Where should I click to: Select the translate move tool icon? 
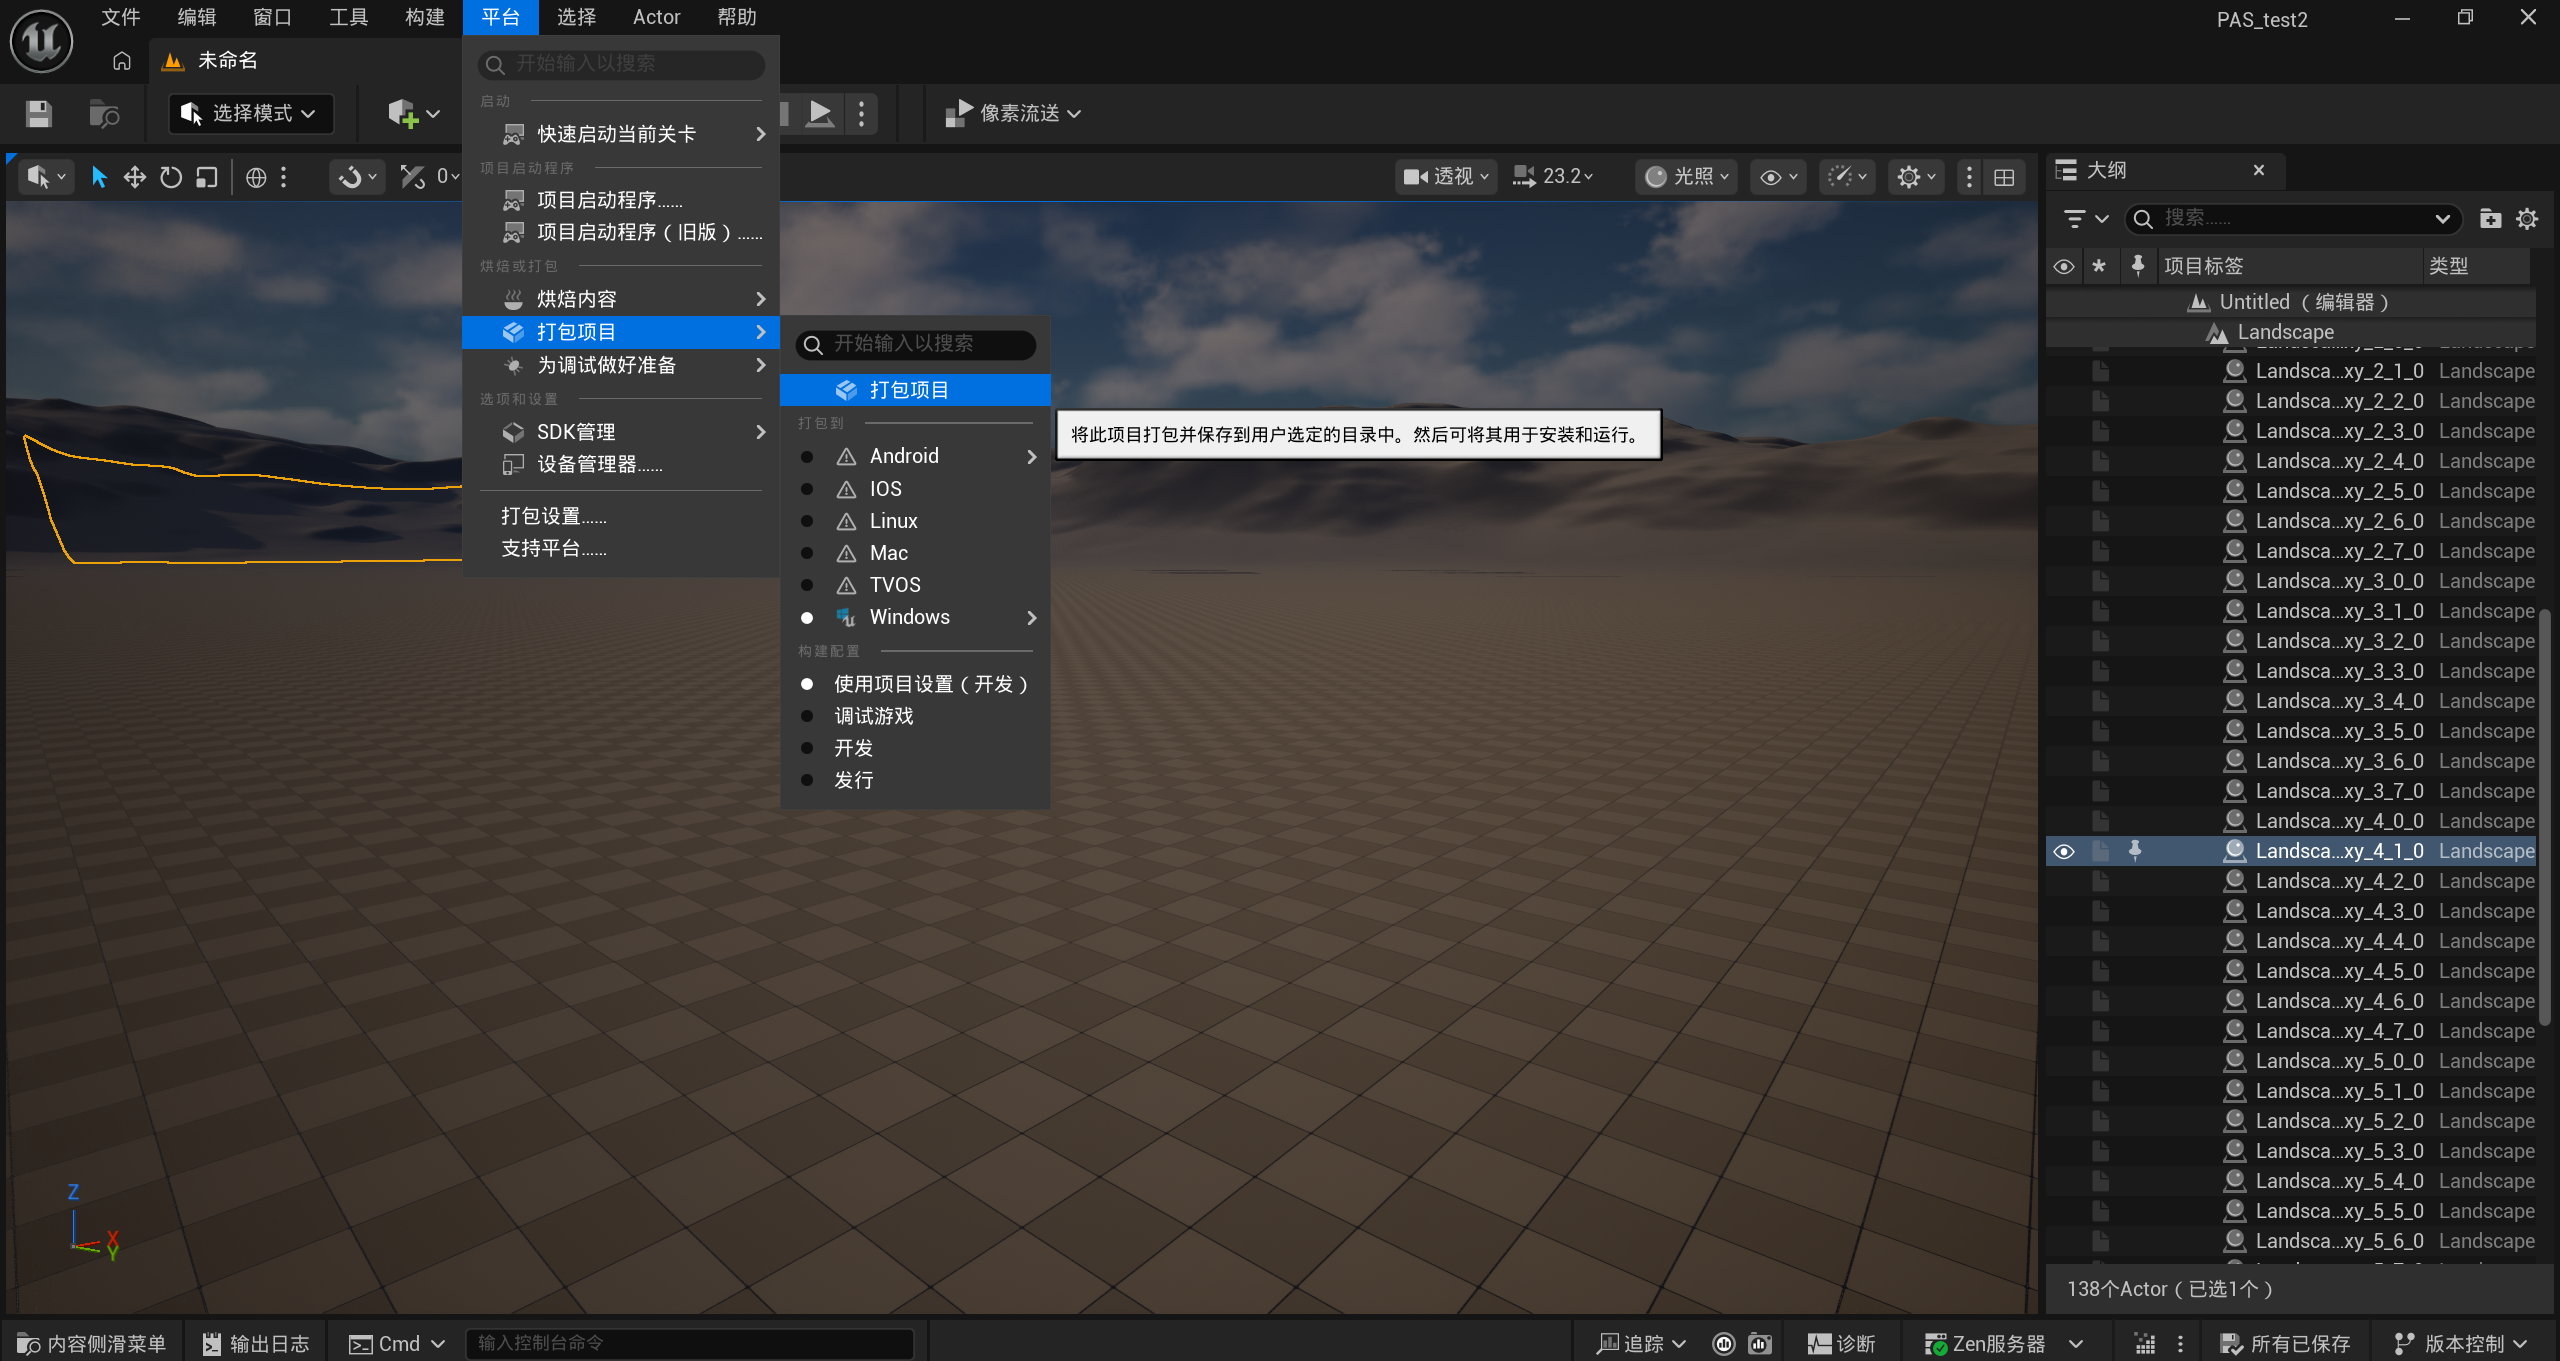pyautogui.click(x=134, y=177)
